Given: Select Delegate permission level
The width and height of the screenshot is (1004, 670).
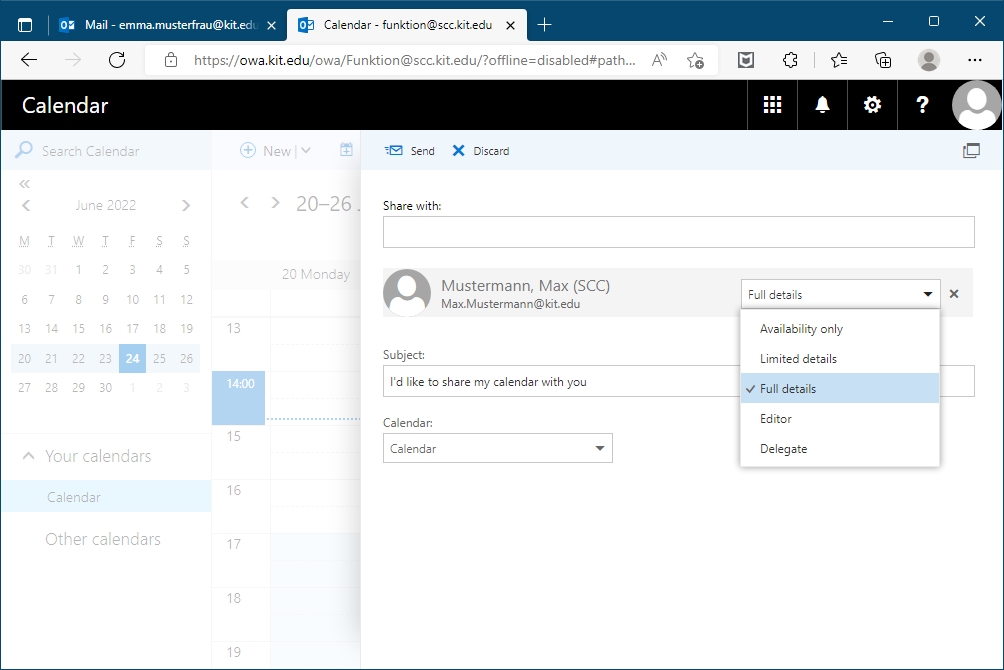Looking at the screenshot, I should tap(783, 449).
